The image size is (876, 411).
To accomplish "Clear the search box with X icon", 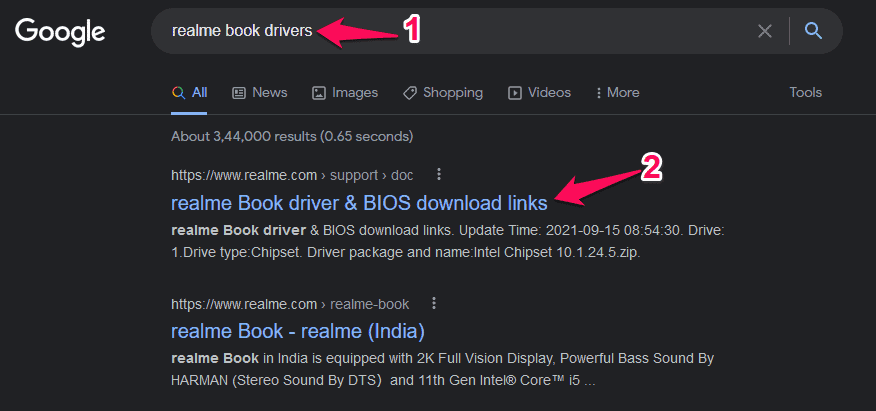I will 765,31.
